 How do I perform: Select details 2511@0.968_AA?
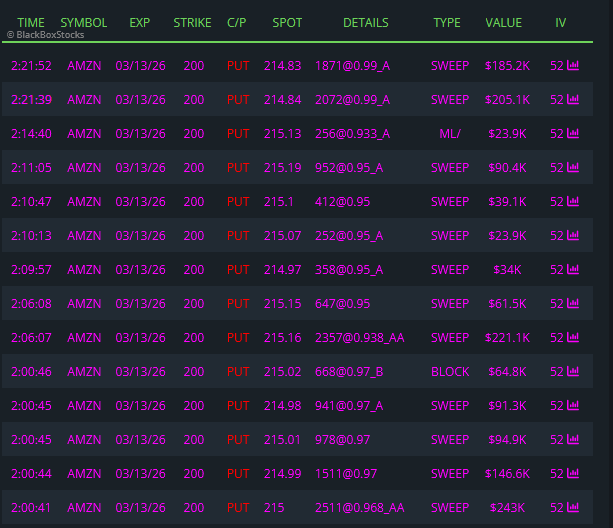(360, 508)
